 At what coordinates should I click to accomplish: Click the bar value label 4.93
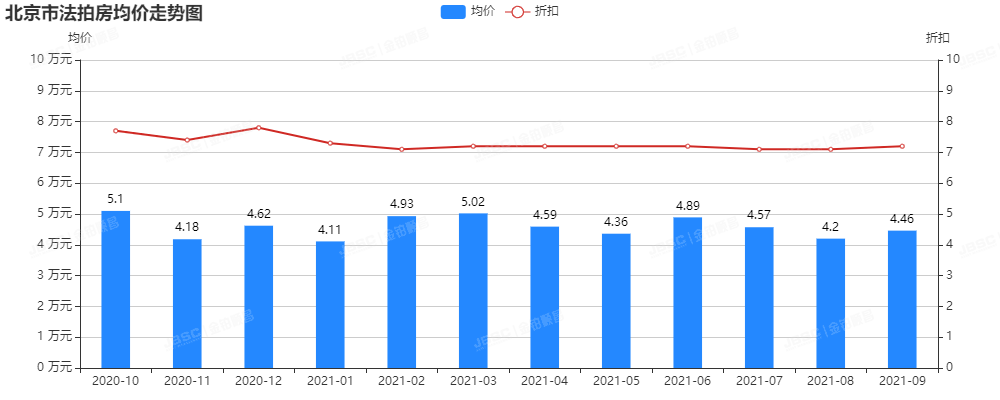coord(402,204)
